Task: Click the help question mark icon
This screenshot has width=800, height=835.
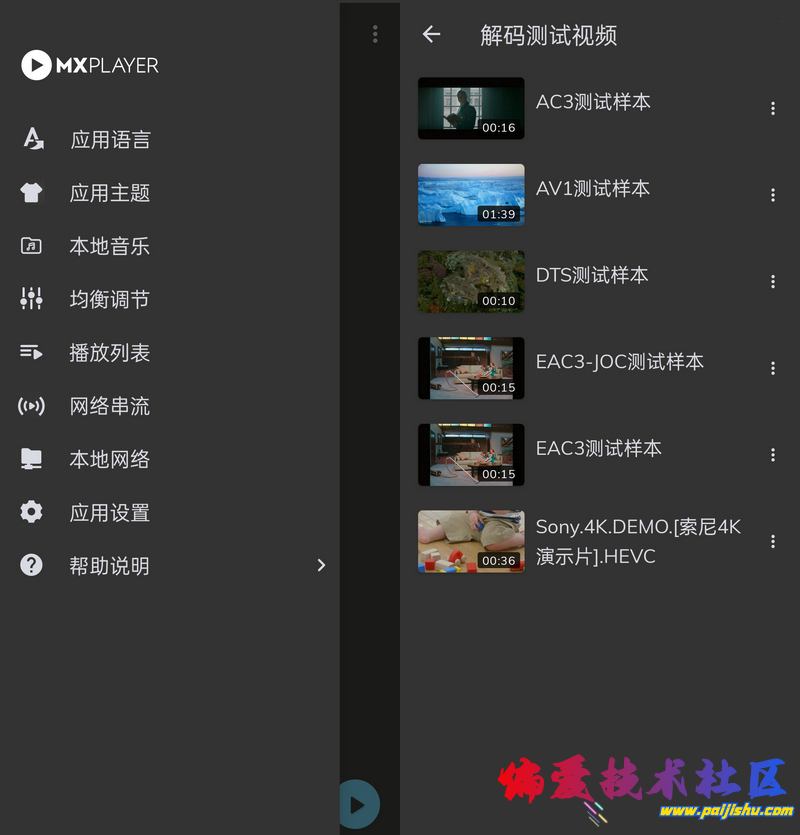Action: coord(32,565)
